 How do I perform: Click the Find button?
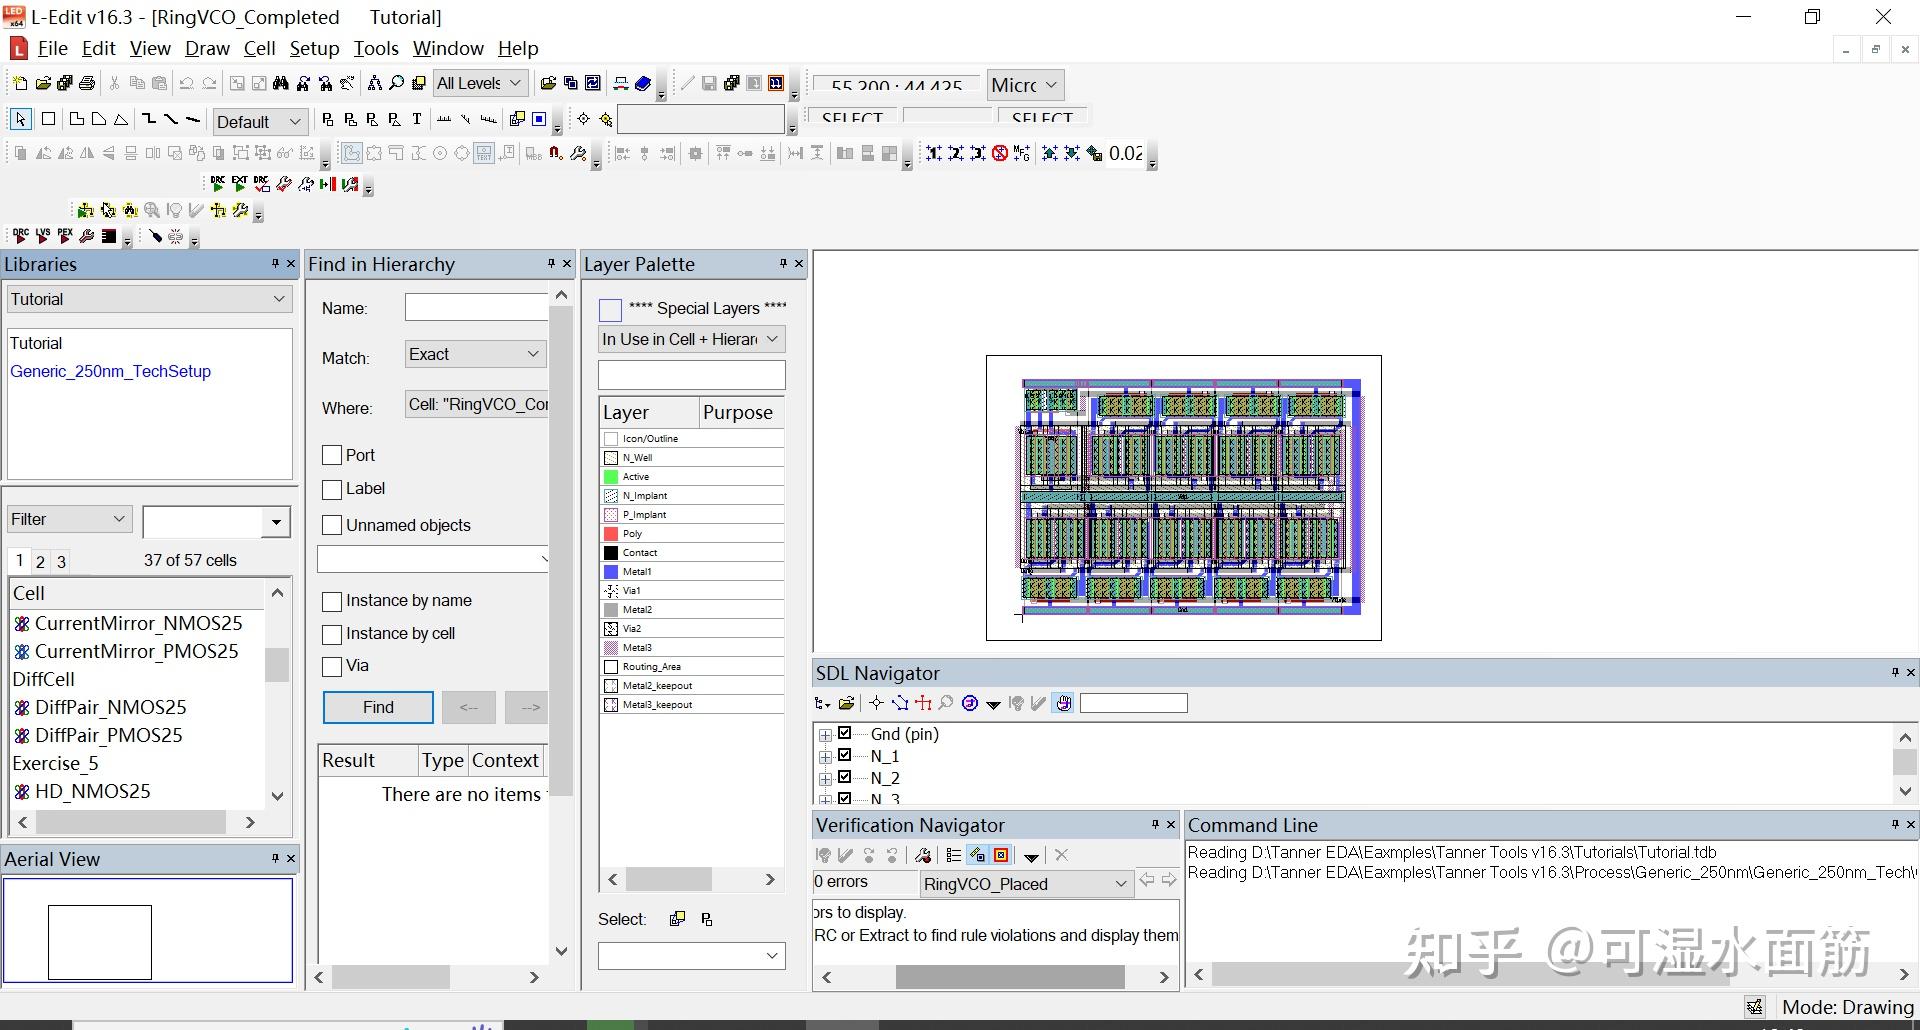click(x=378, y=707)
